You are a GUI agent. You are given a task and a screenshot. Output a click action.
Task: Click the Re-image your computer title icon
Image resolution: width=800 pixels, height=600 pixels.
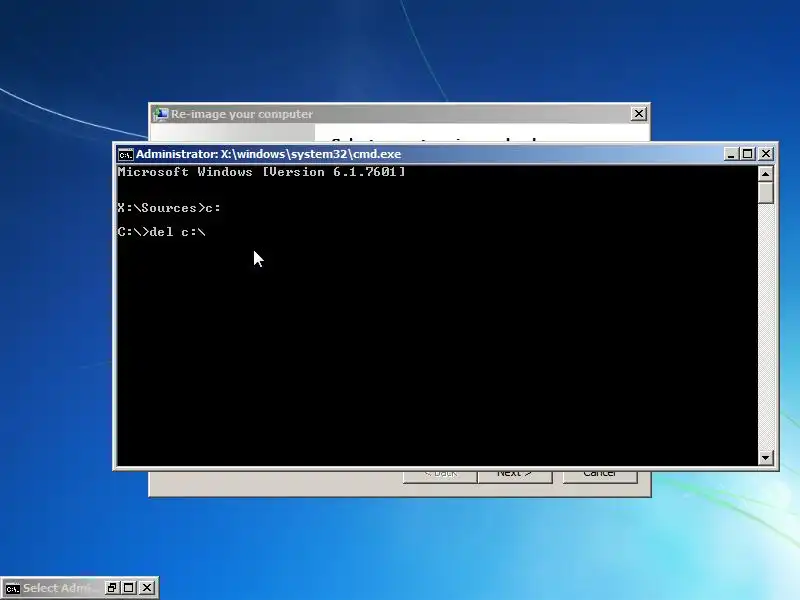(160, 114)
